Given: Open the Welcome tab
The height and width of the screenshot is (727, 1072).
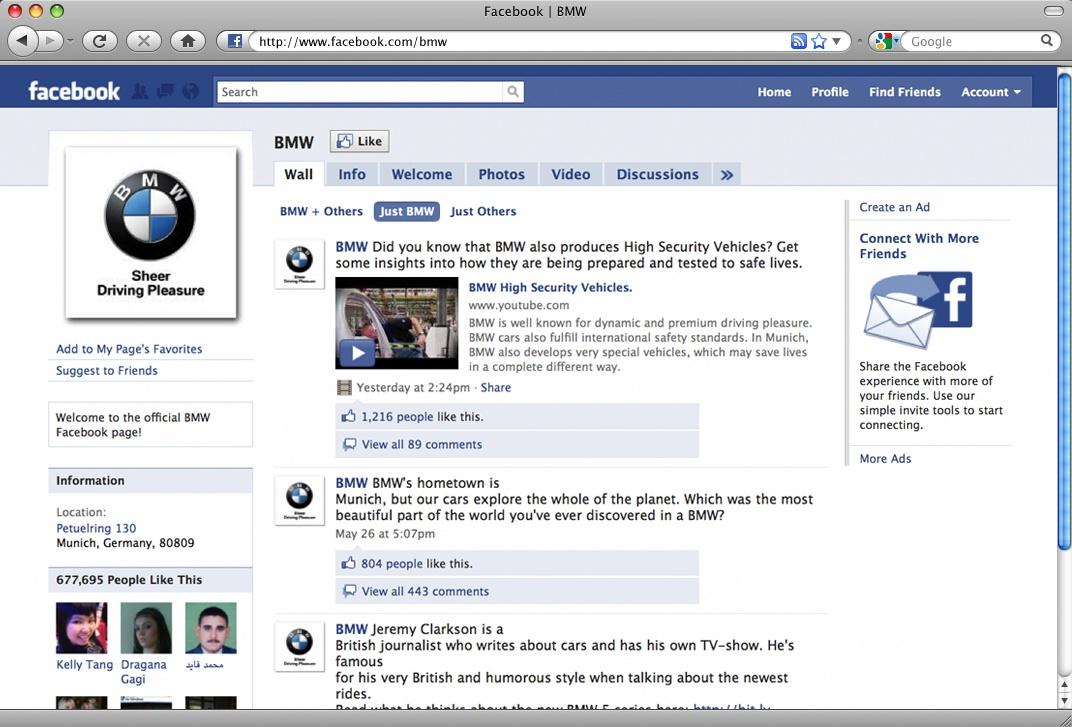Looking at the screenshot, I should point(422,174).
